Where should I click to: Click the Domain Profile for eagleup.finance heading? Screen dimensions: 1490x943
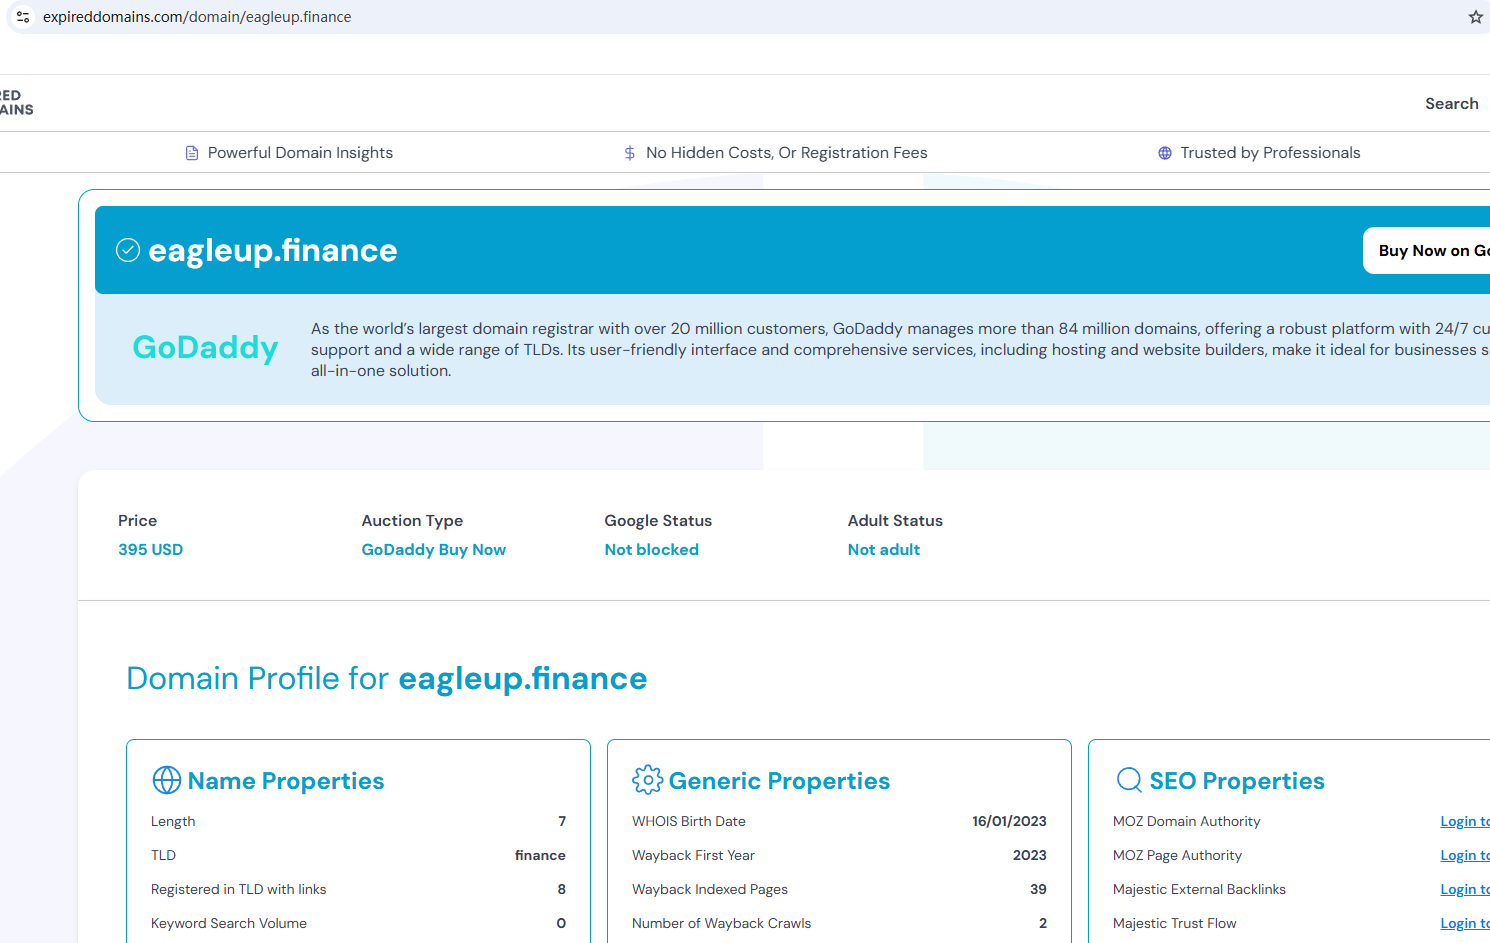[387, 679]
